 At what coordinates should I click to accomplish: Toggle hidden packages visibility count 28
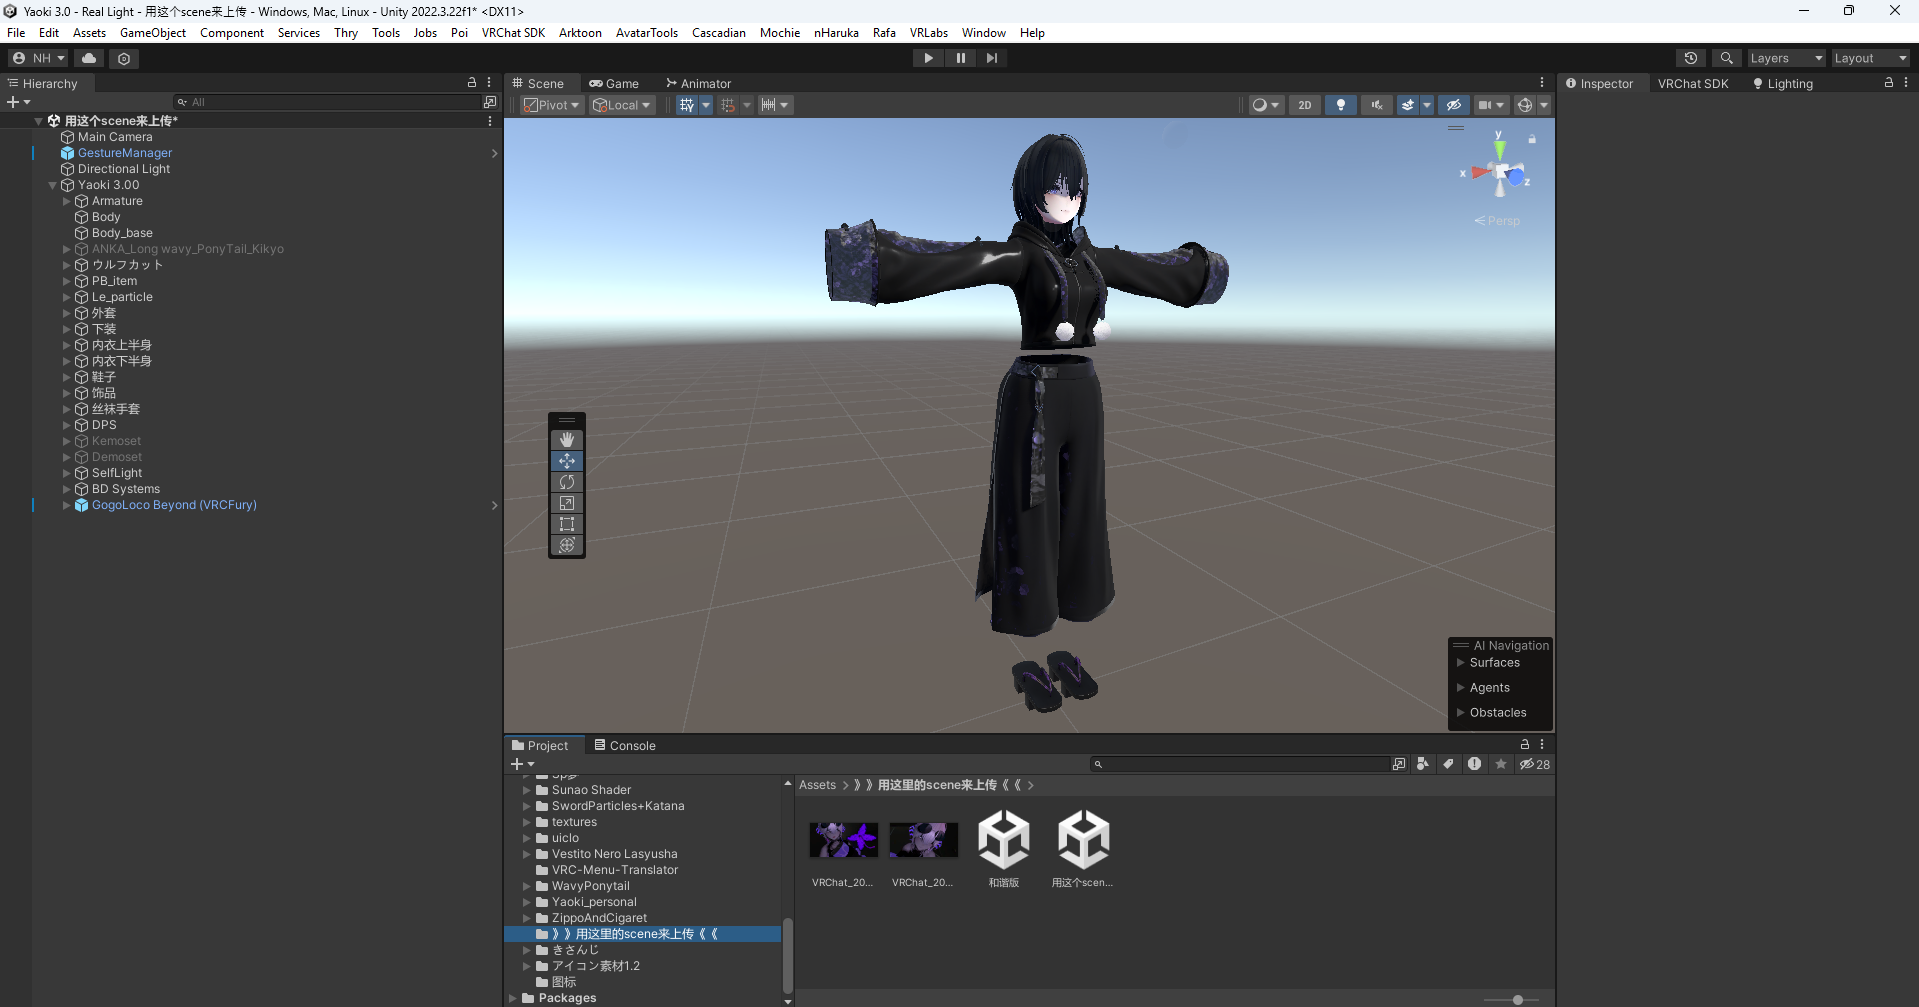[1535, 764]
